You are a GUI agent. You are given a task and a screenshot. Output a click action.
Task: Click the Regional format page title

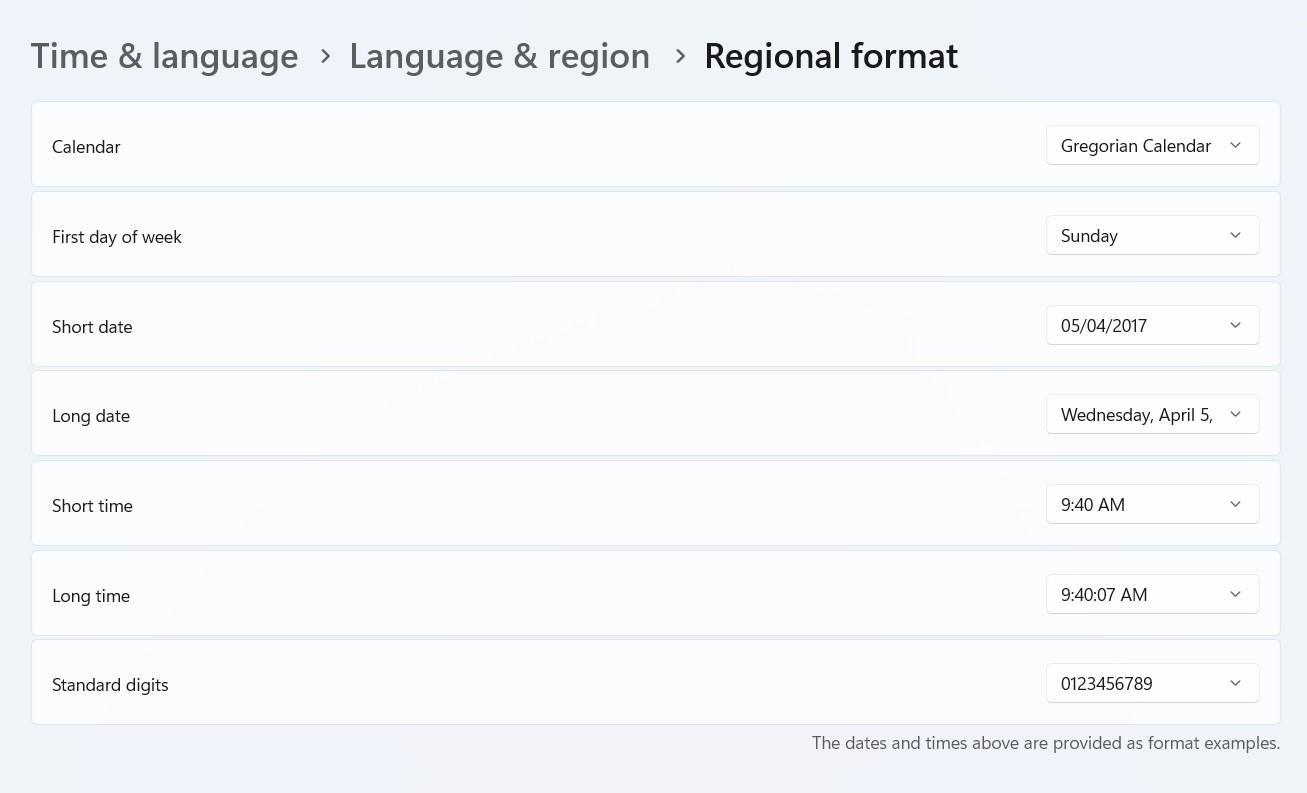(831, 56)
